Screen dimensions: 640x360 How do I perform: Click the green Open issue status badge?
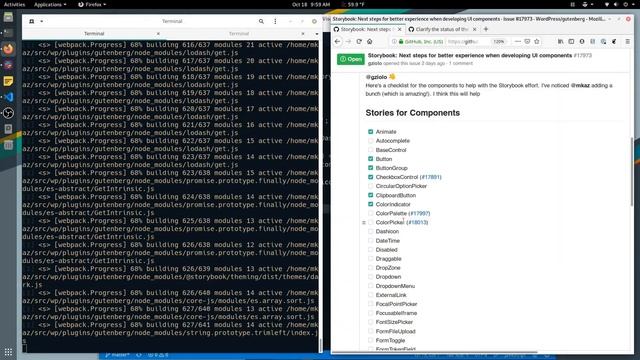pos(351,59)
